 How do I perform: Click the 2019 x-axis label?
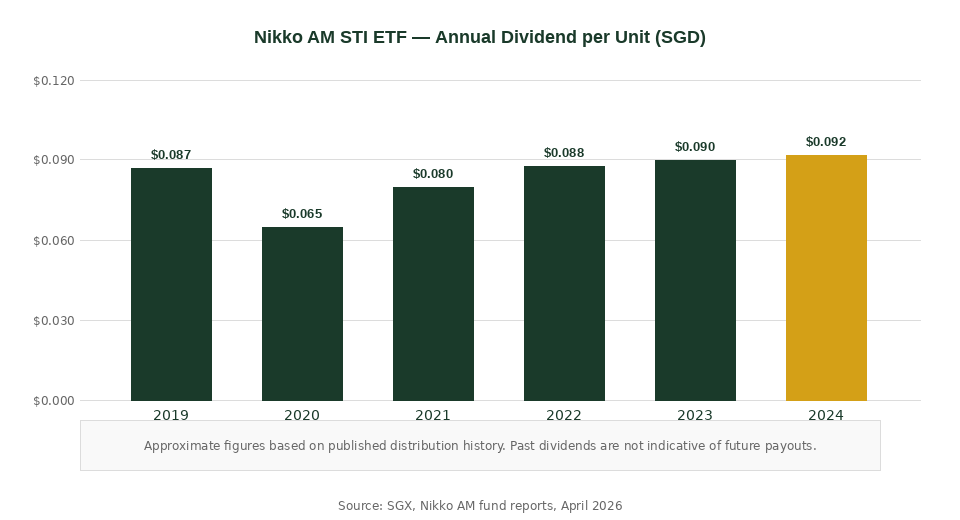coord(171,415)
